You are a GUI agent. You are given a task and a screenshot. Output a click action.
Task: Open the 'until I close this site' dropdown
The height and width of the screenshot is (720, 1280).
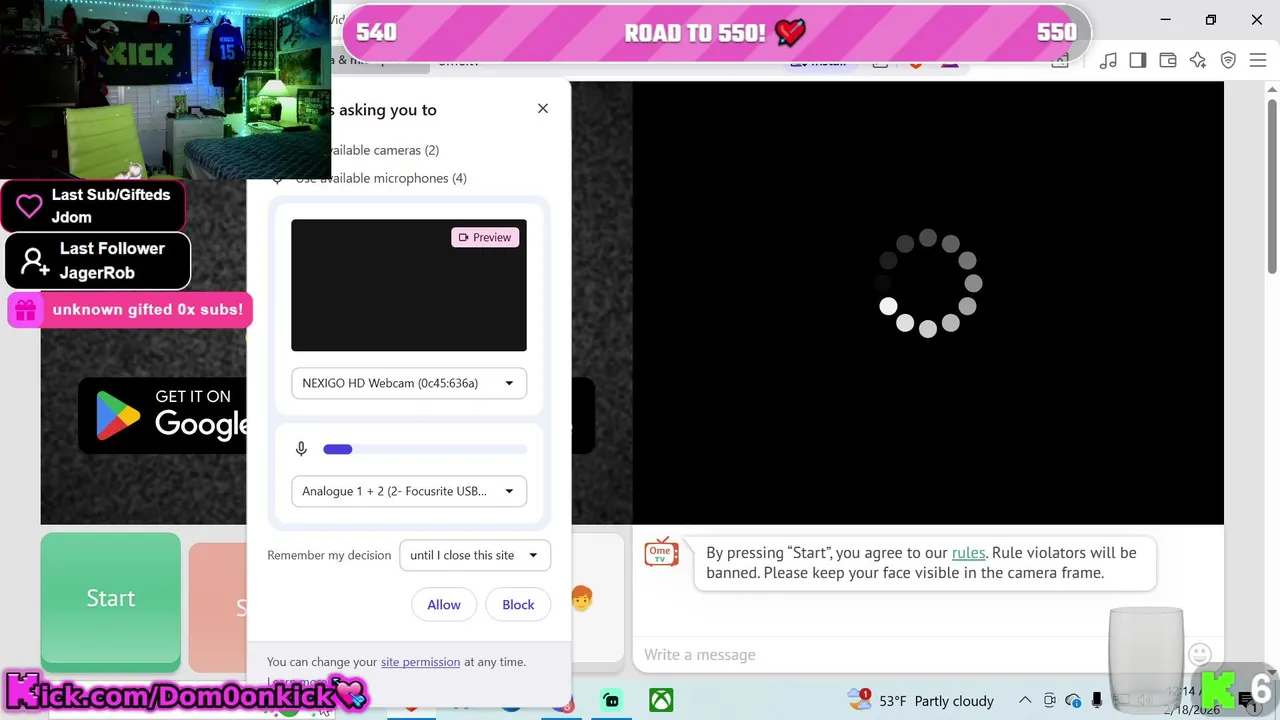pos(475,555)
